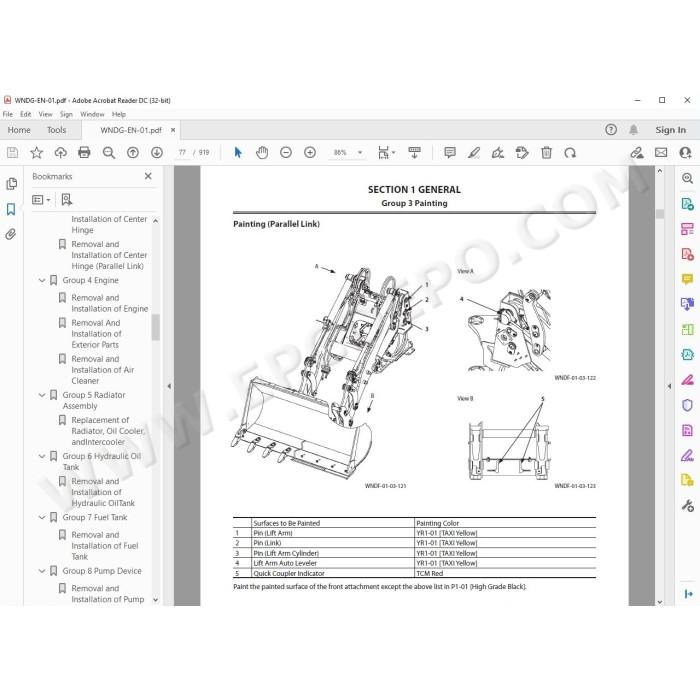Click the Sign In button

point(671,130)
